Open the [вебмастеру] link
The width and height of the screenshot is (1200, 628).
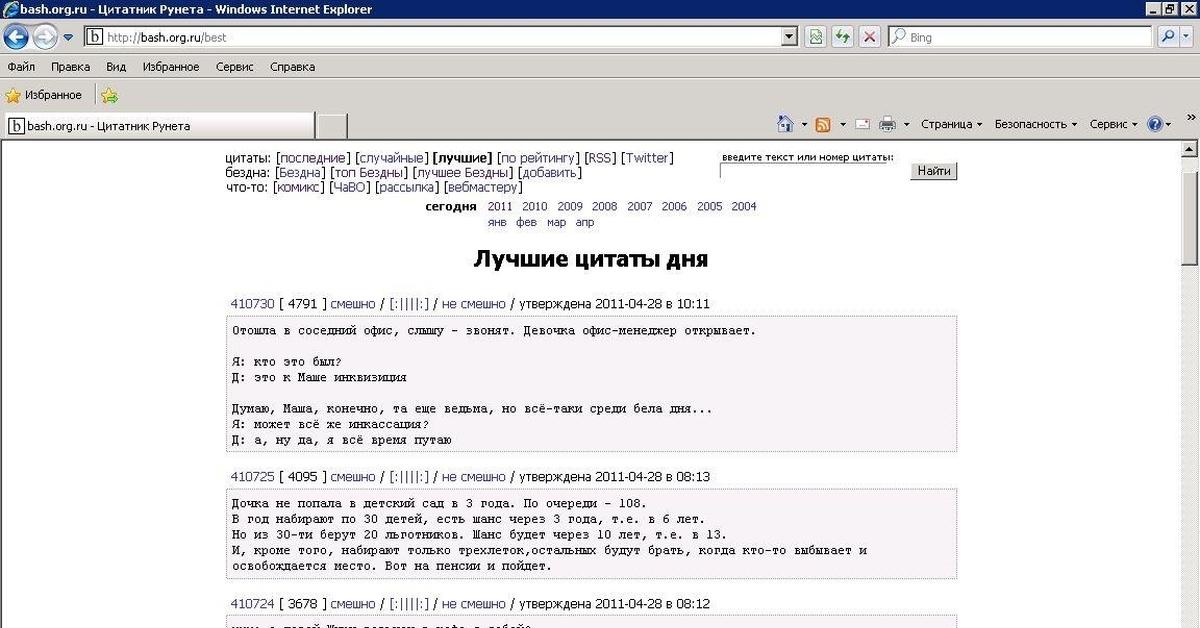click(x=481, y=187)
